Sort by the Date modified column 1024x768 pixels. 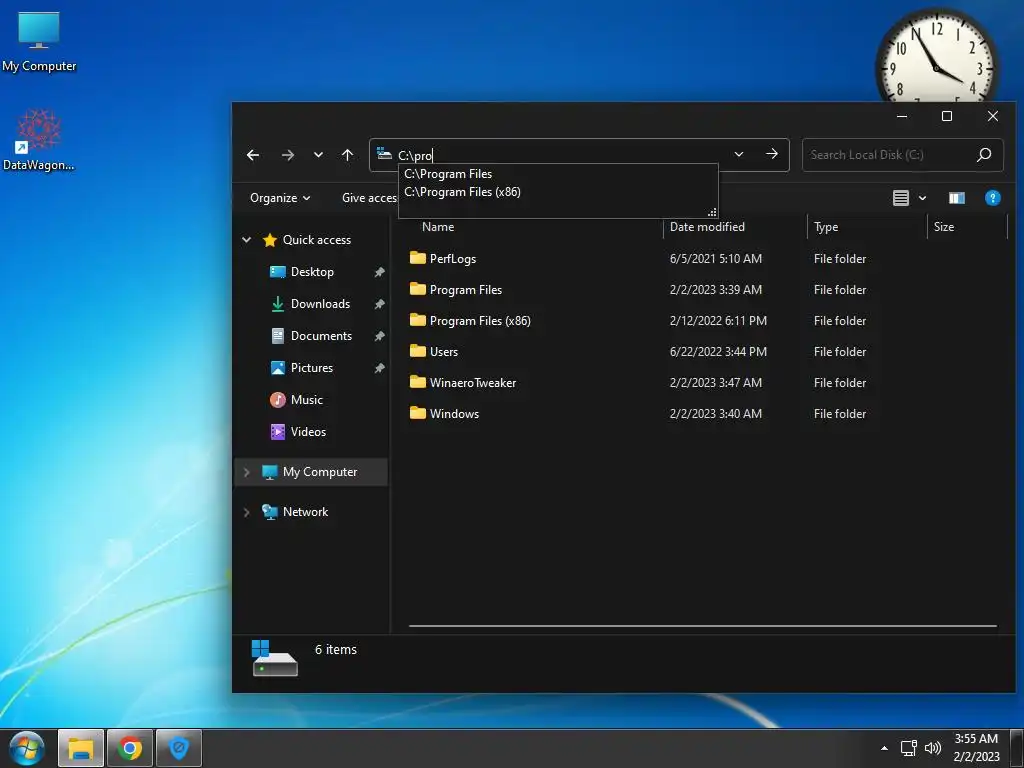707,227
